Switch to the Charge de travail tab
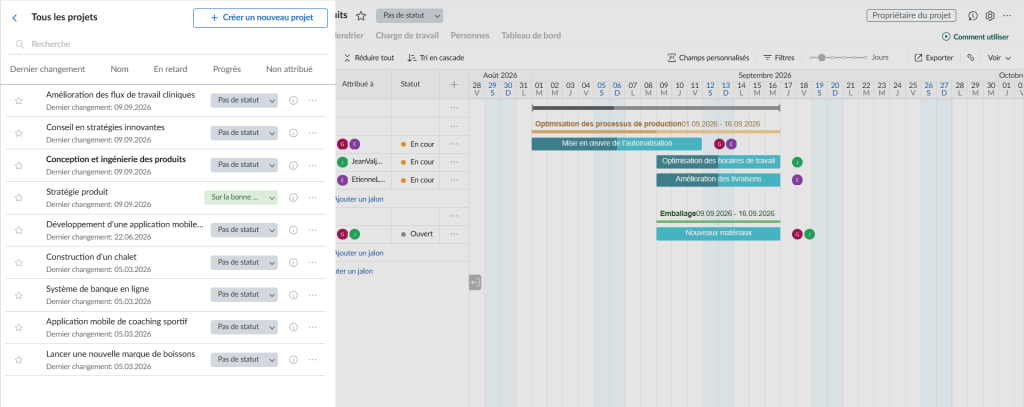The width and height of the screenshot is (1024, 407). click(x=407, y=36)
